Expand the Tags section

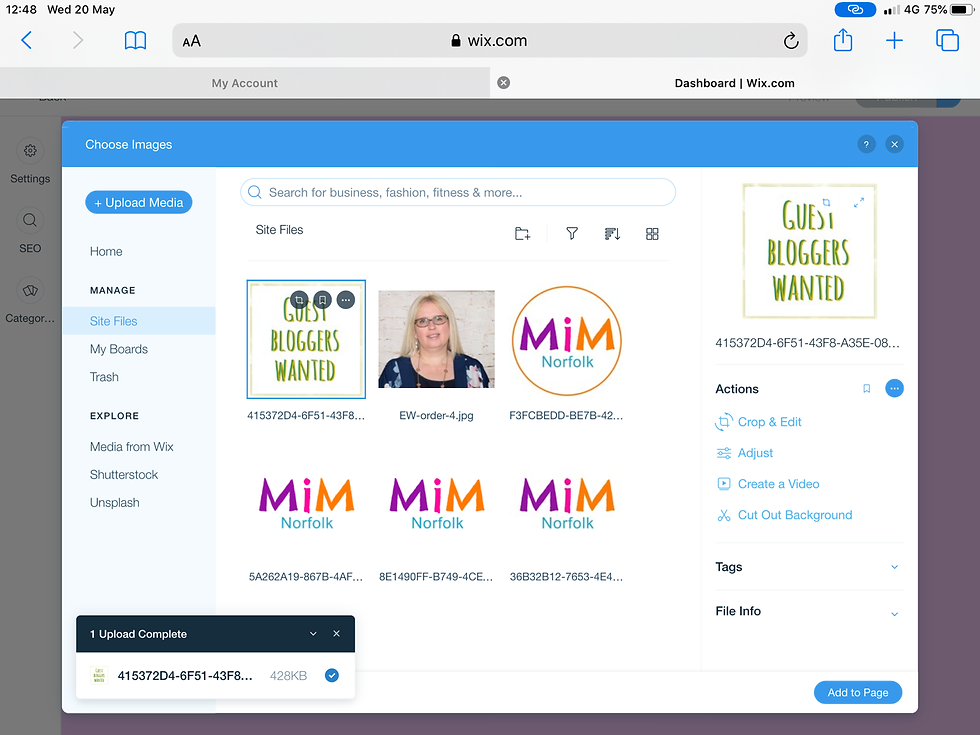click(x=809, y=567)
